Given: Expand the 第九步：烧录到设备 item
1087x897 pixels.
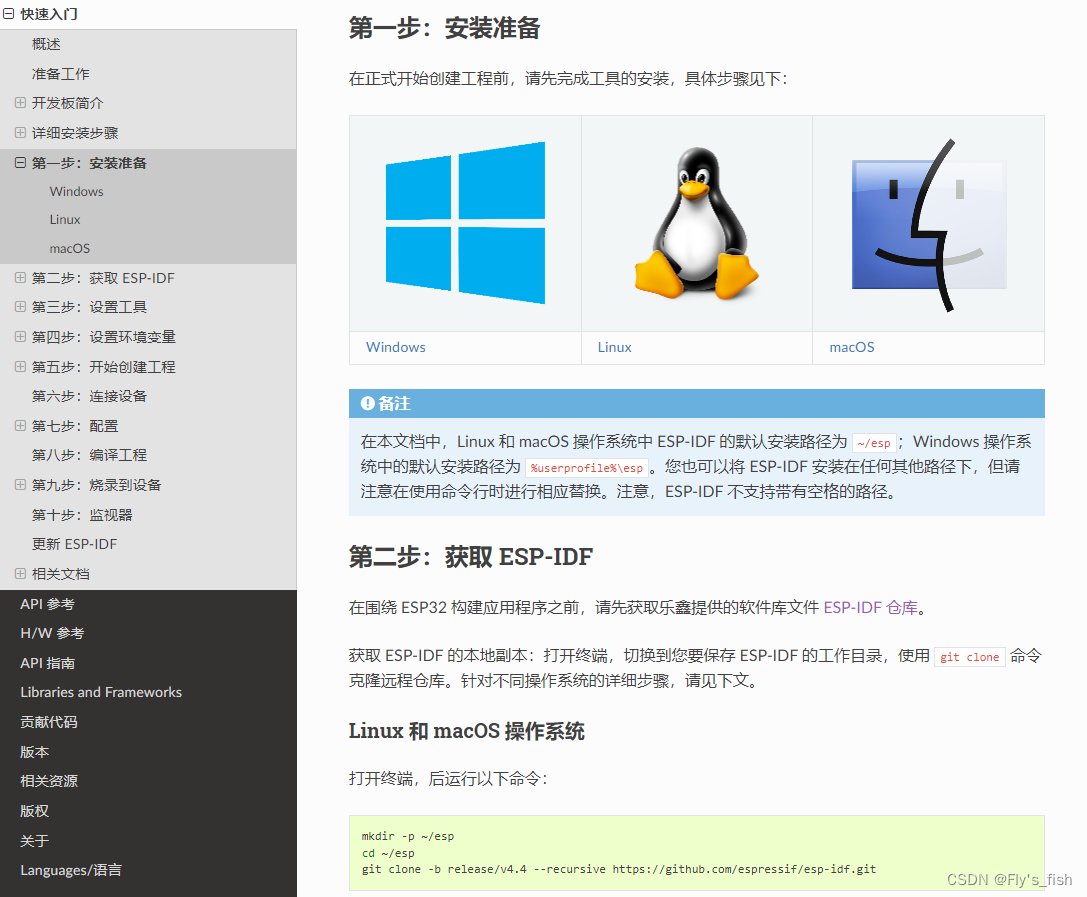Looking at the screenshot, I should 20,485.
